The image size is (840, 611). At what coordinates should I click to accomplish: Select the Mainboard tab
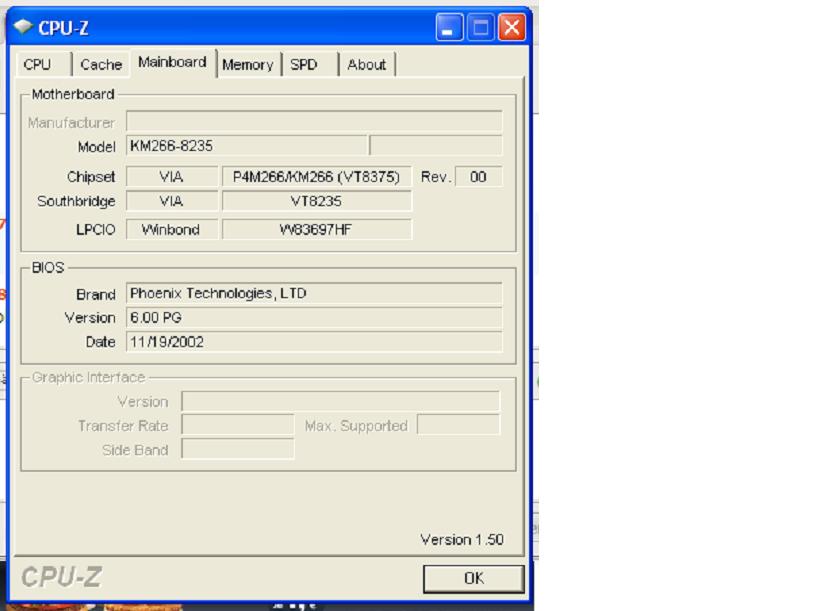(x=172, y=63)
